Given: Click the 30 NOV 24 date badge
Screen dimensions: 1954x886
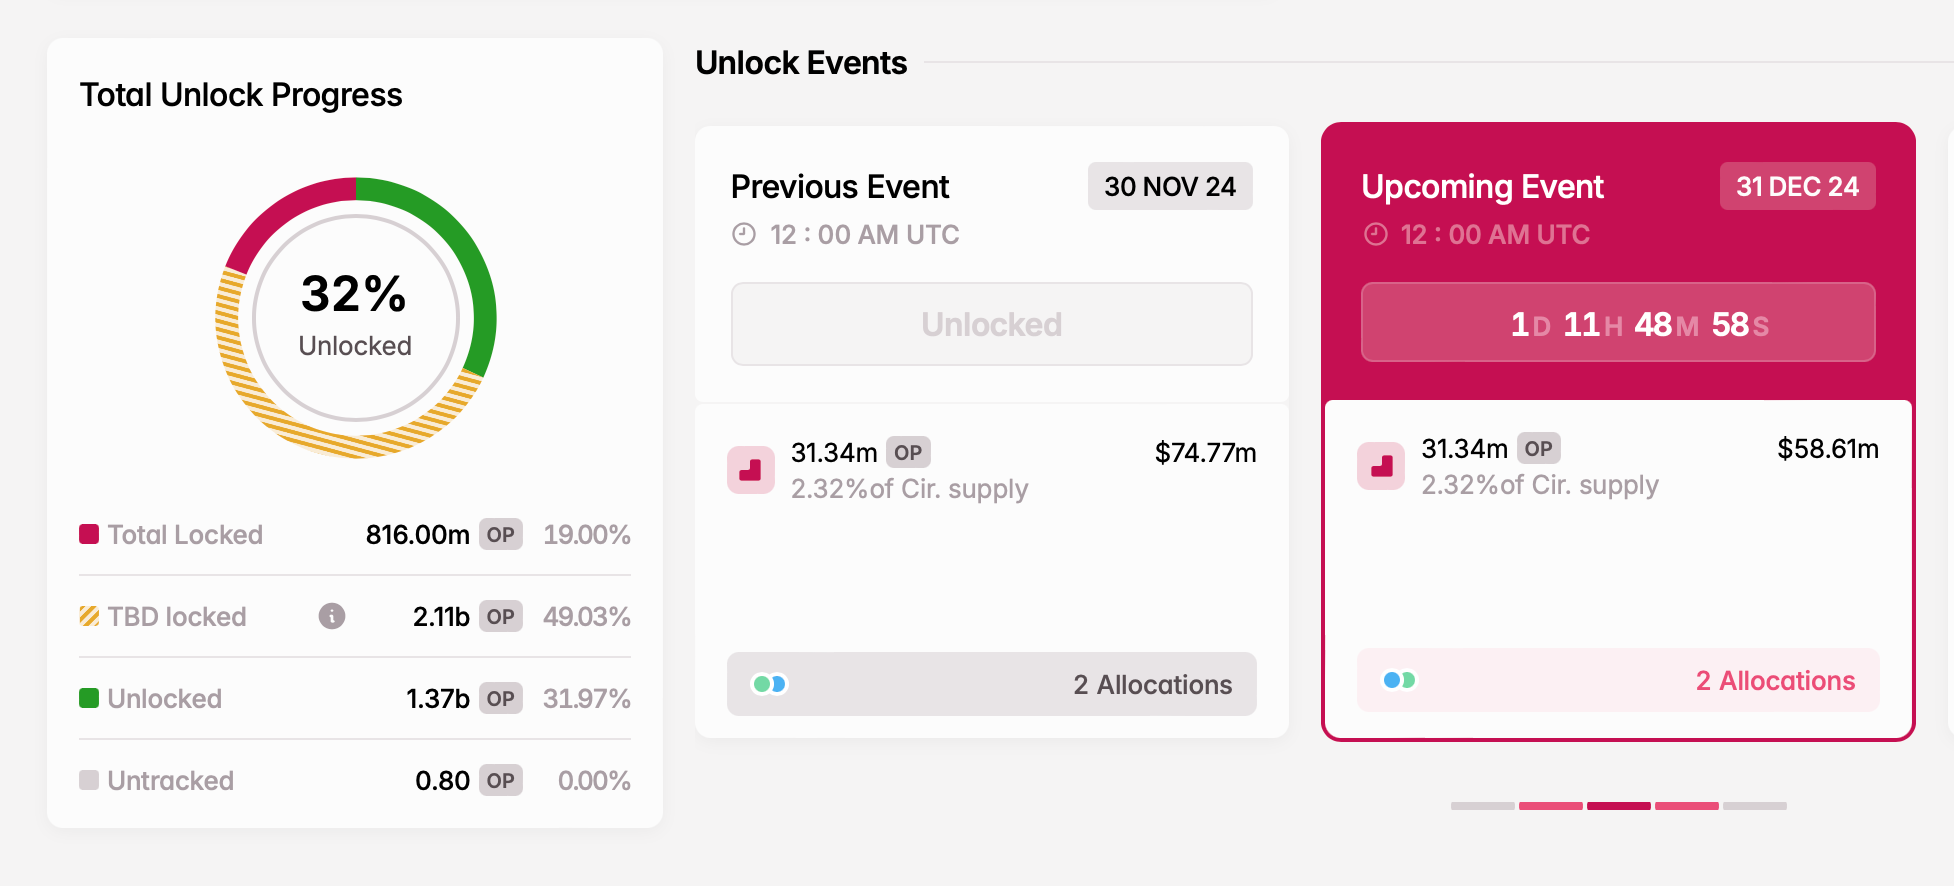Looking at the screenshot, I should (x=1169, y=186).
